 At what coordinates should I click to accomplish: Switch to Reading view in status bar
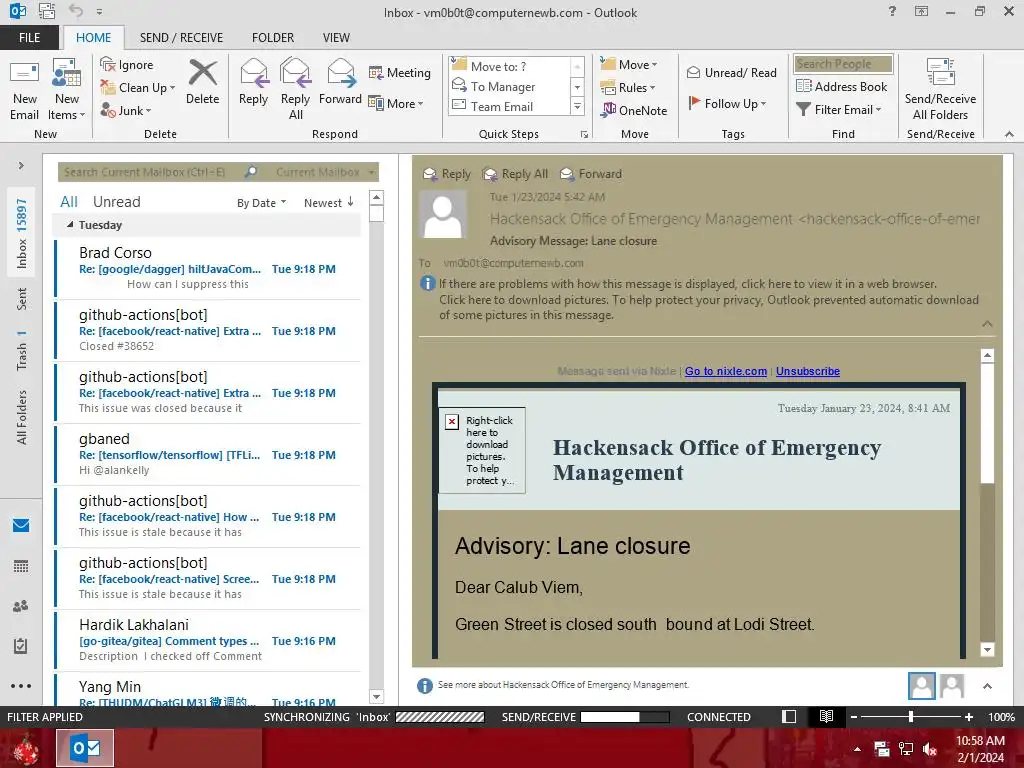click(x=826, y=716)
